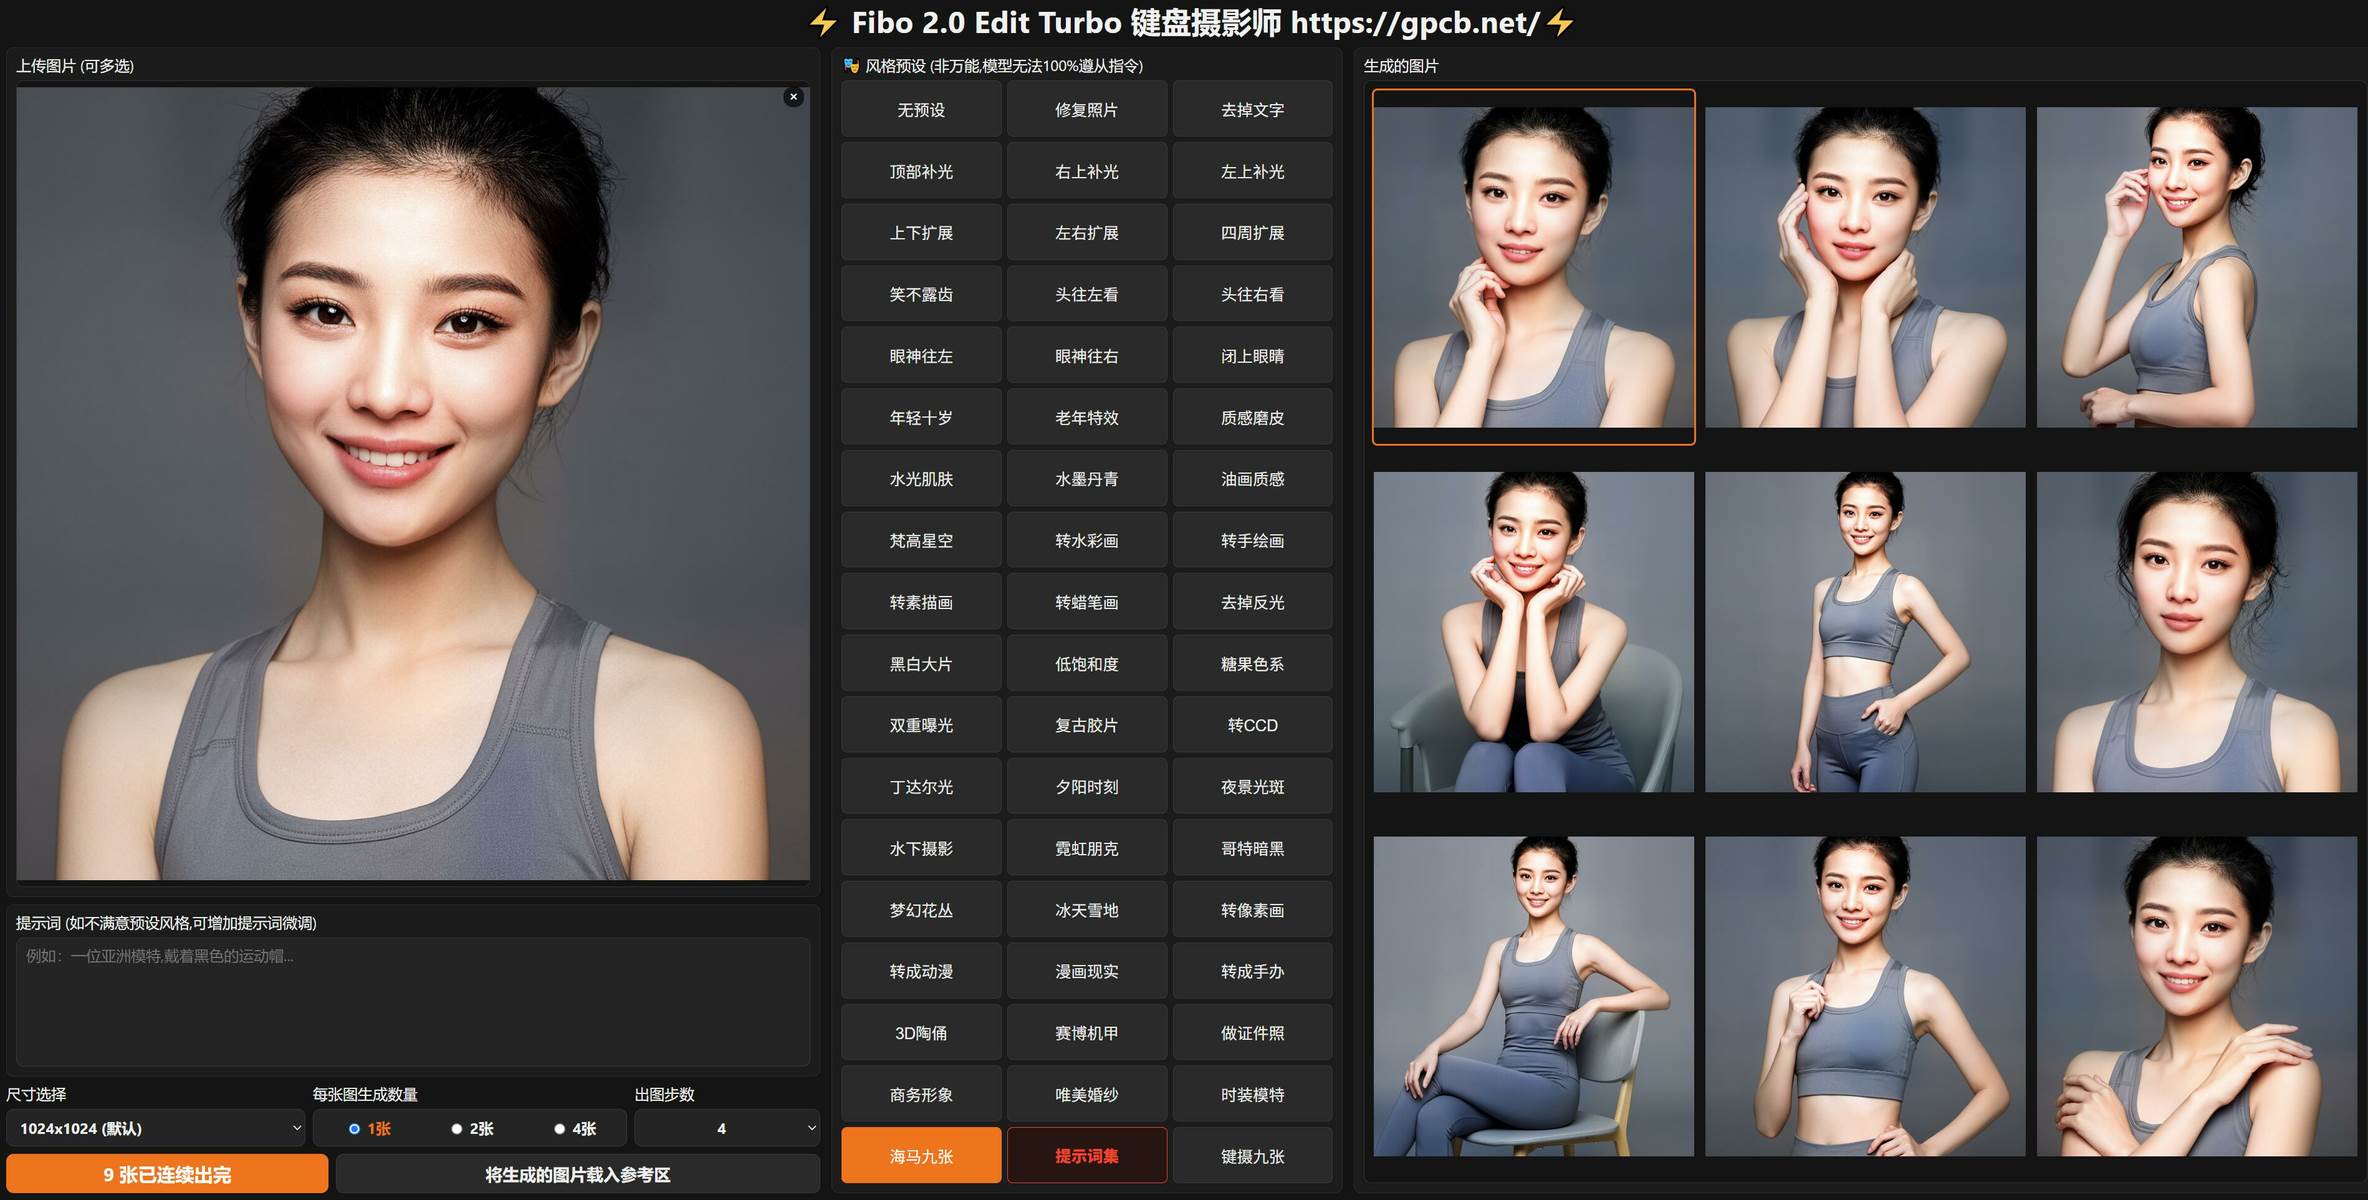The width and height of the screenshot is (2368, 1200).
Task: Open the 尺寸选择 1024x1024 dropdown
Action: tap(156, 1128)
